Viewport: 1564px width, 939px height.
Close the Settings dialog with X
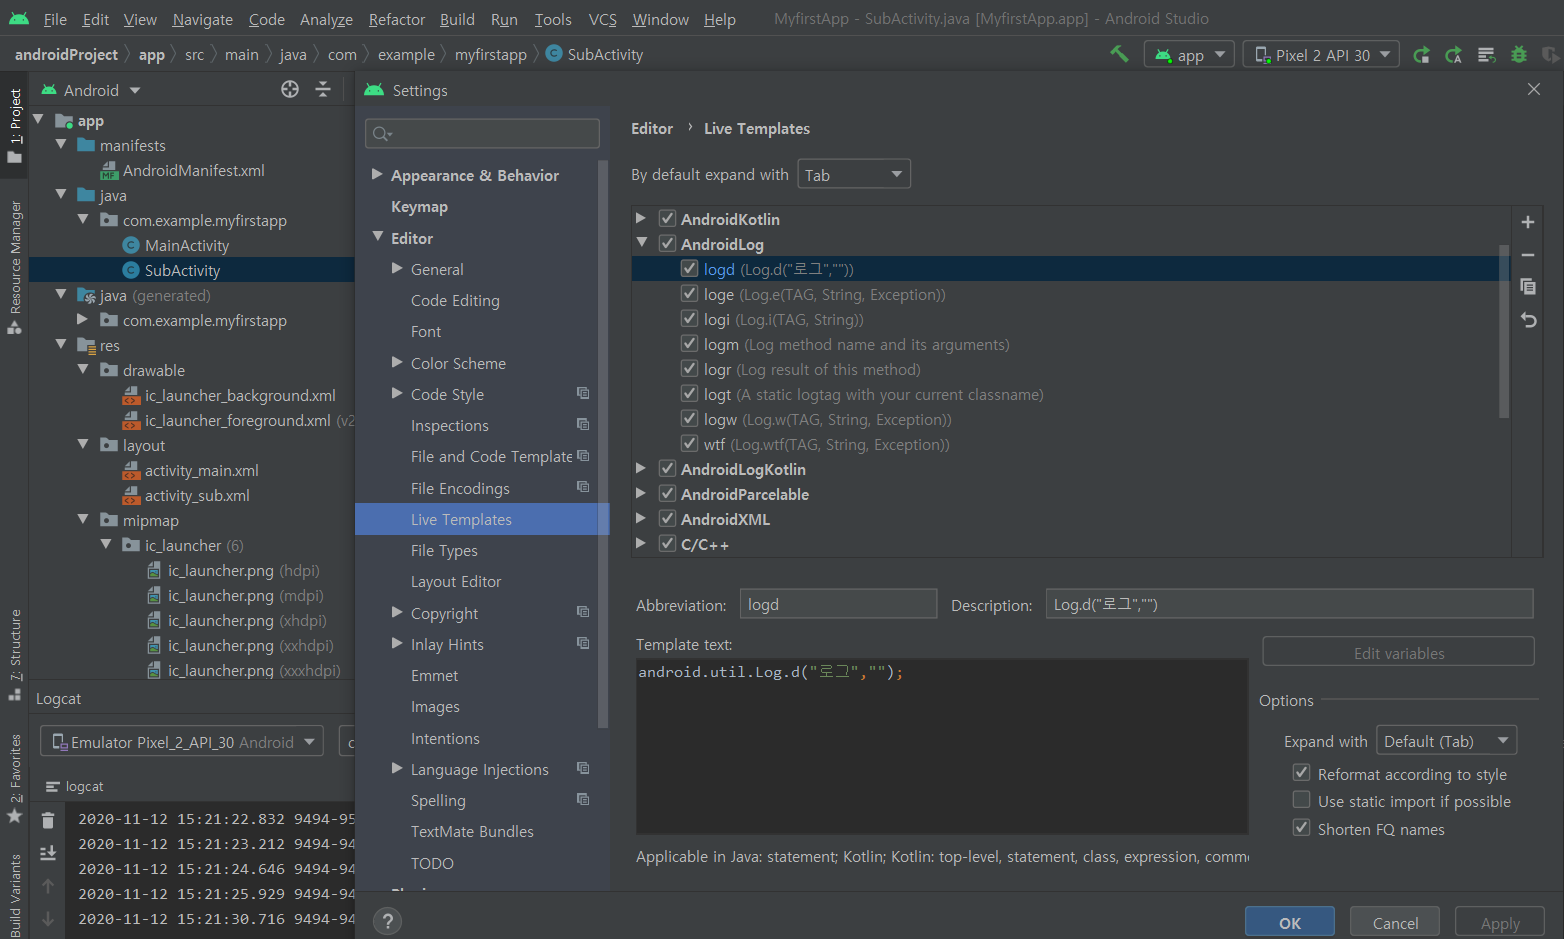[x=1534, y=89]
